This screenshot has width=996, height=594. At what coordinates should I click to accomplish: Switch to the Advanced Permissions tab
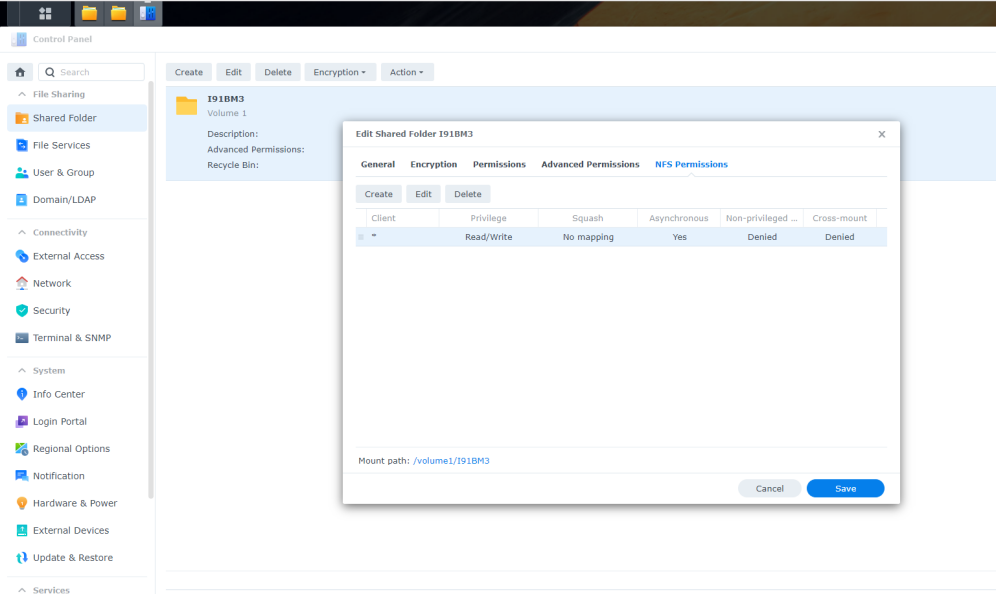click(590, 164)
